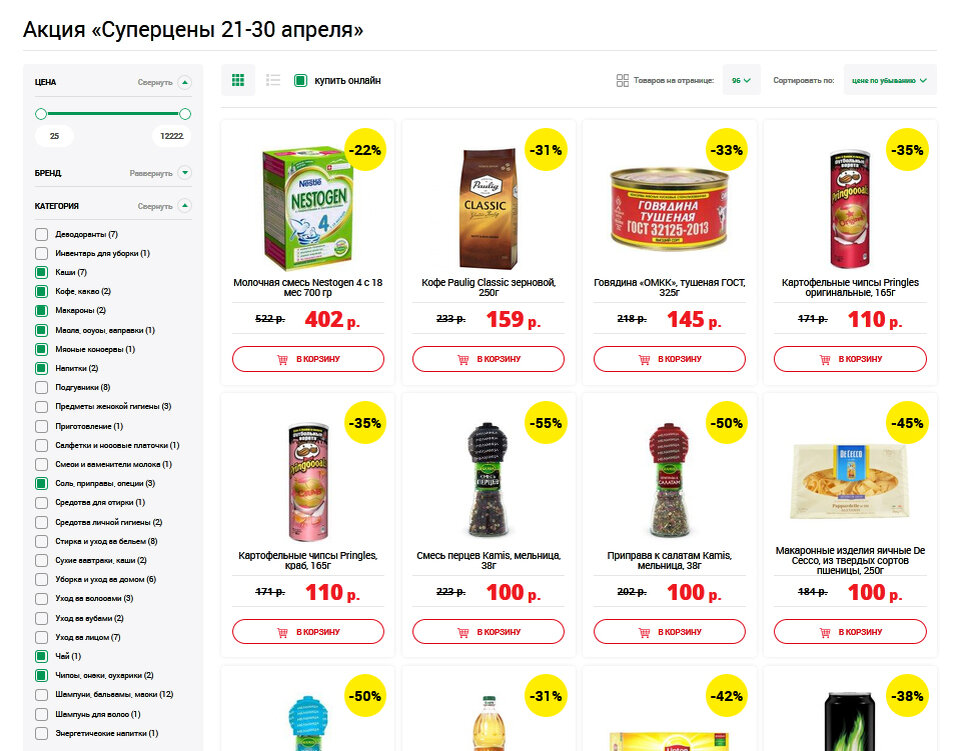Open Pringles original chips product image
The image size is (960, 751).
850,209
